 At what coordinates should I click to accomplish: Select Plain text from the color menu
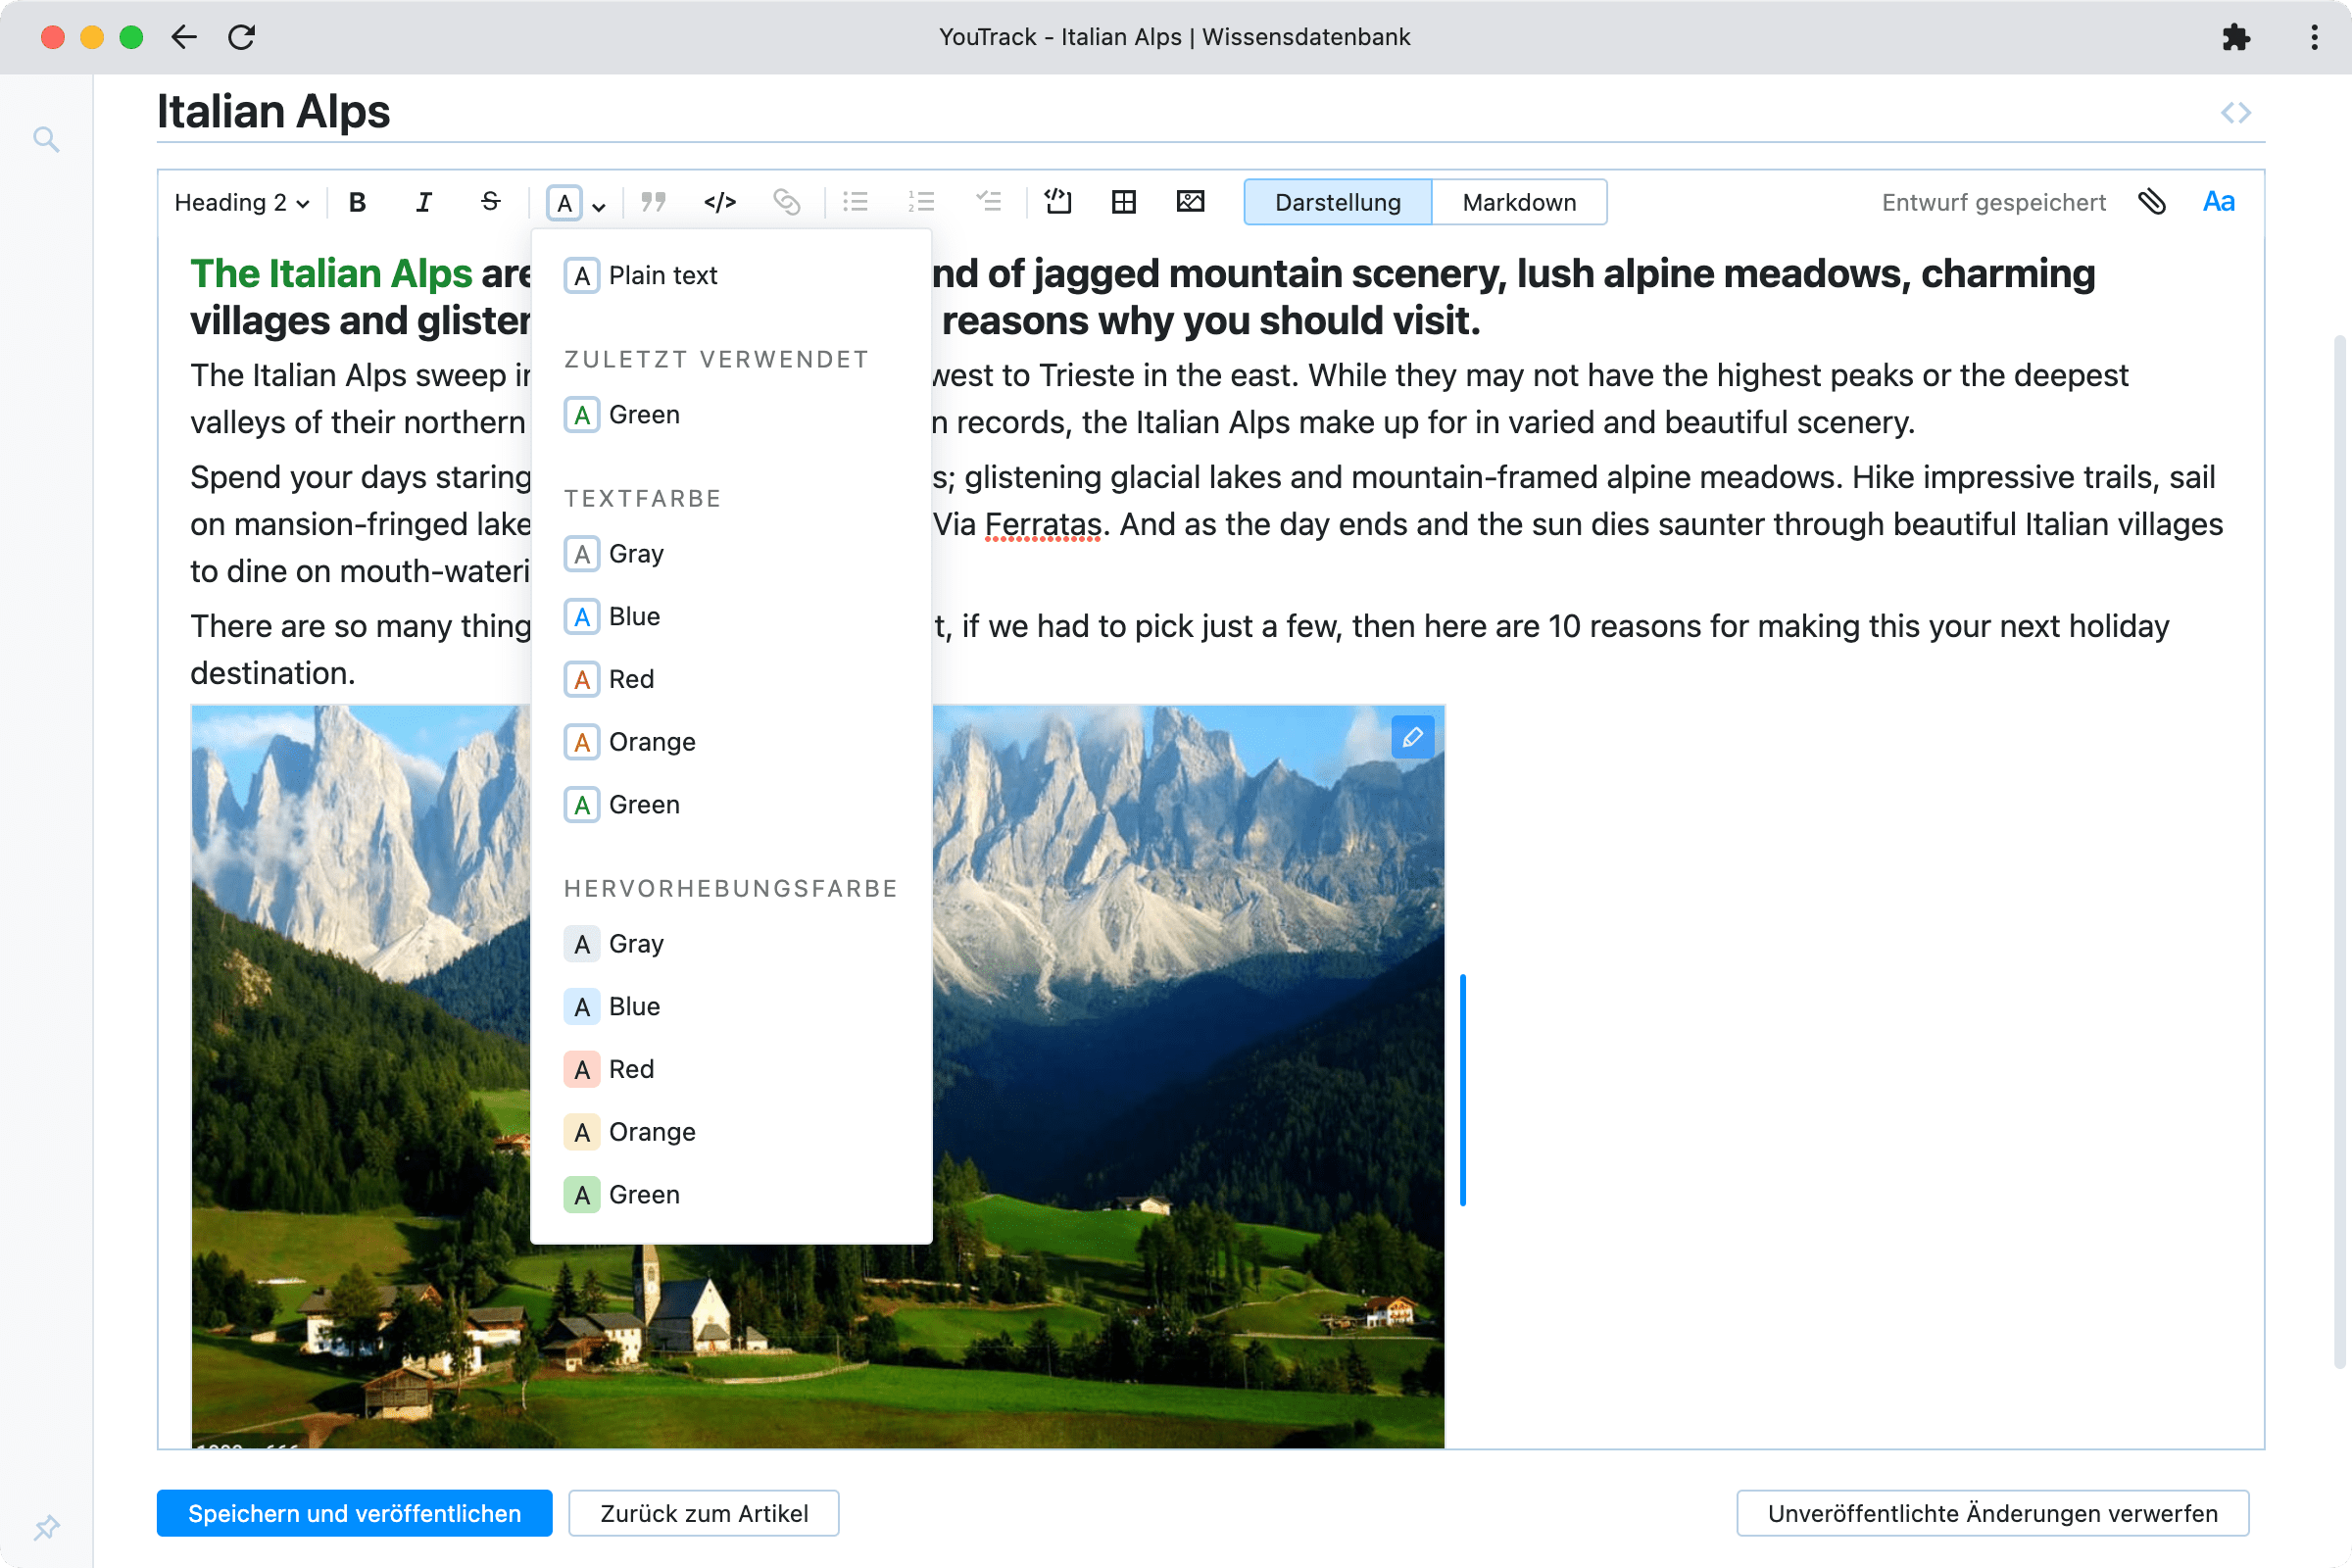pyautogui.click(x=663, y=275)
